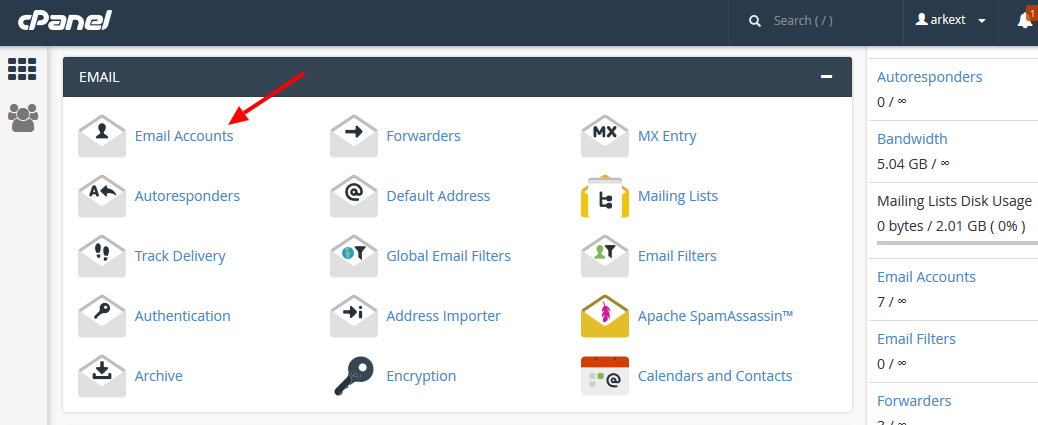Viewport: 1038px width, 425px height.
Task: Click the Apache SpamAssassin feather icon
Action: (605, 316)
